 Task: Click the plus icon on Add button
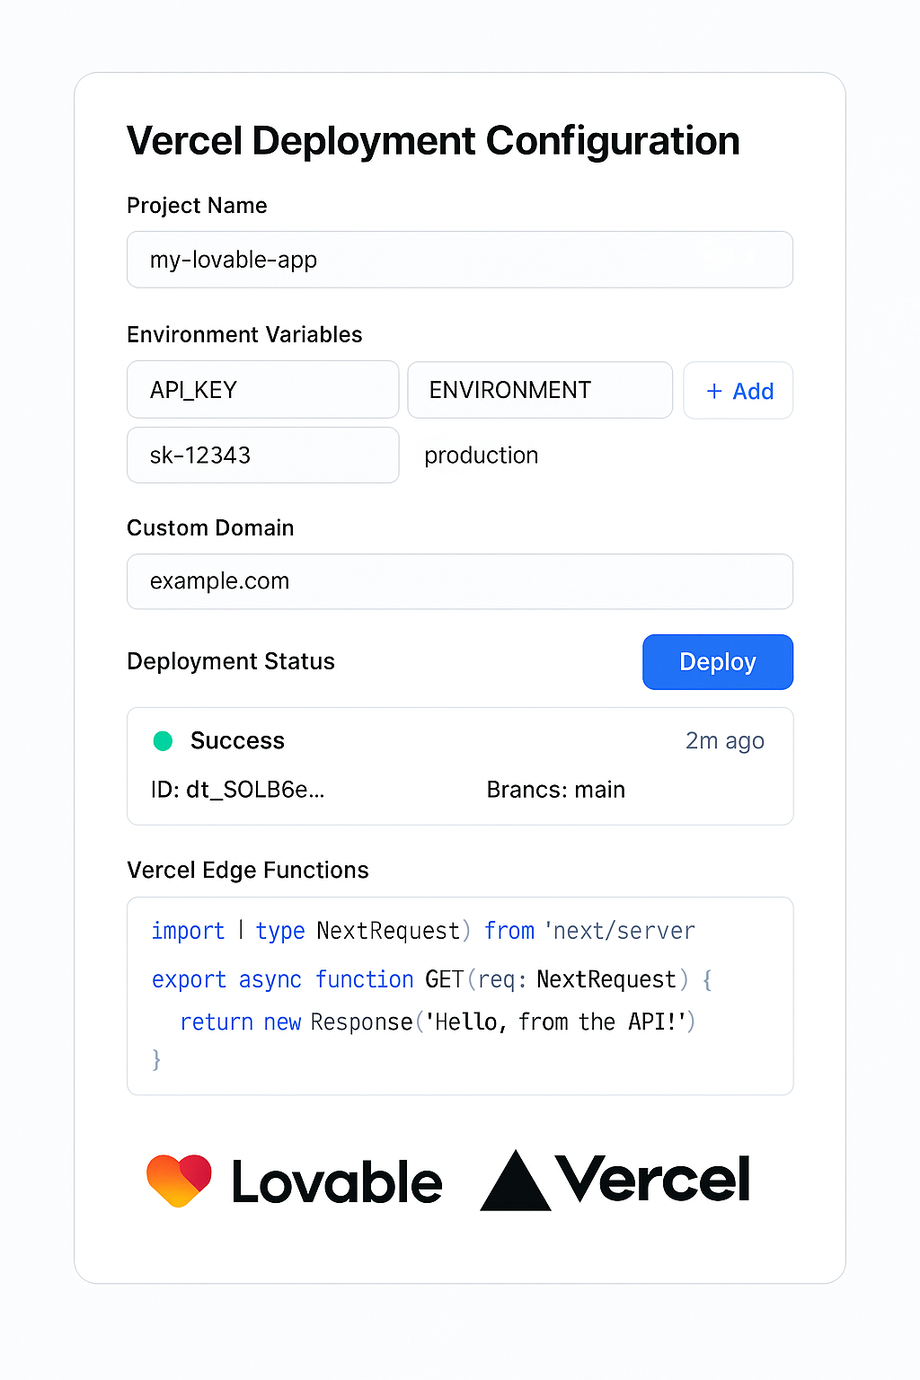[x=714, y=391]
